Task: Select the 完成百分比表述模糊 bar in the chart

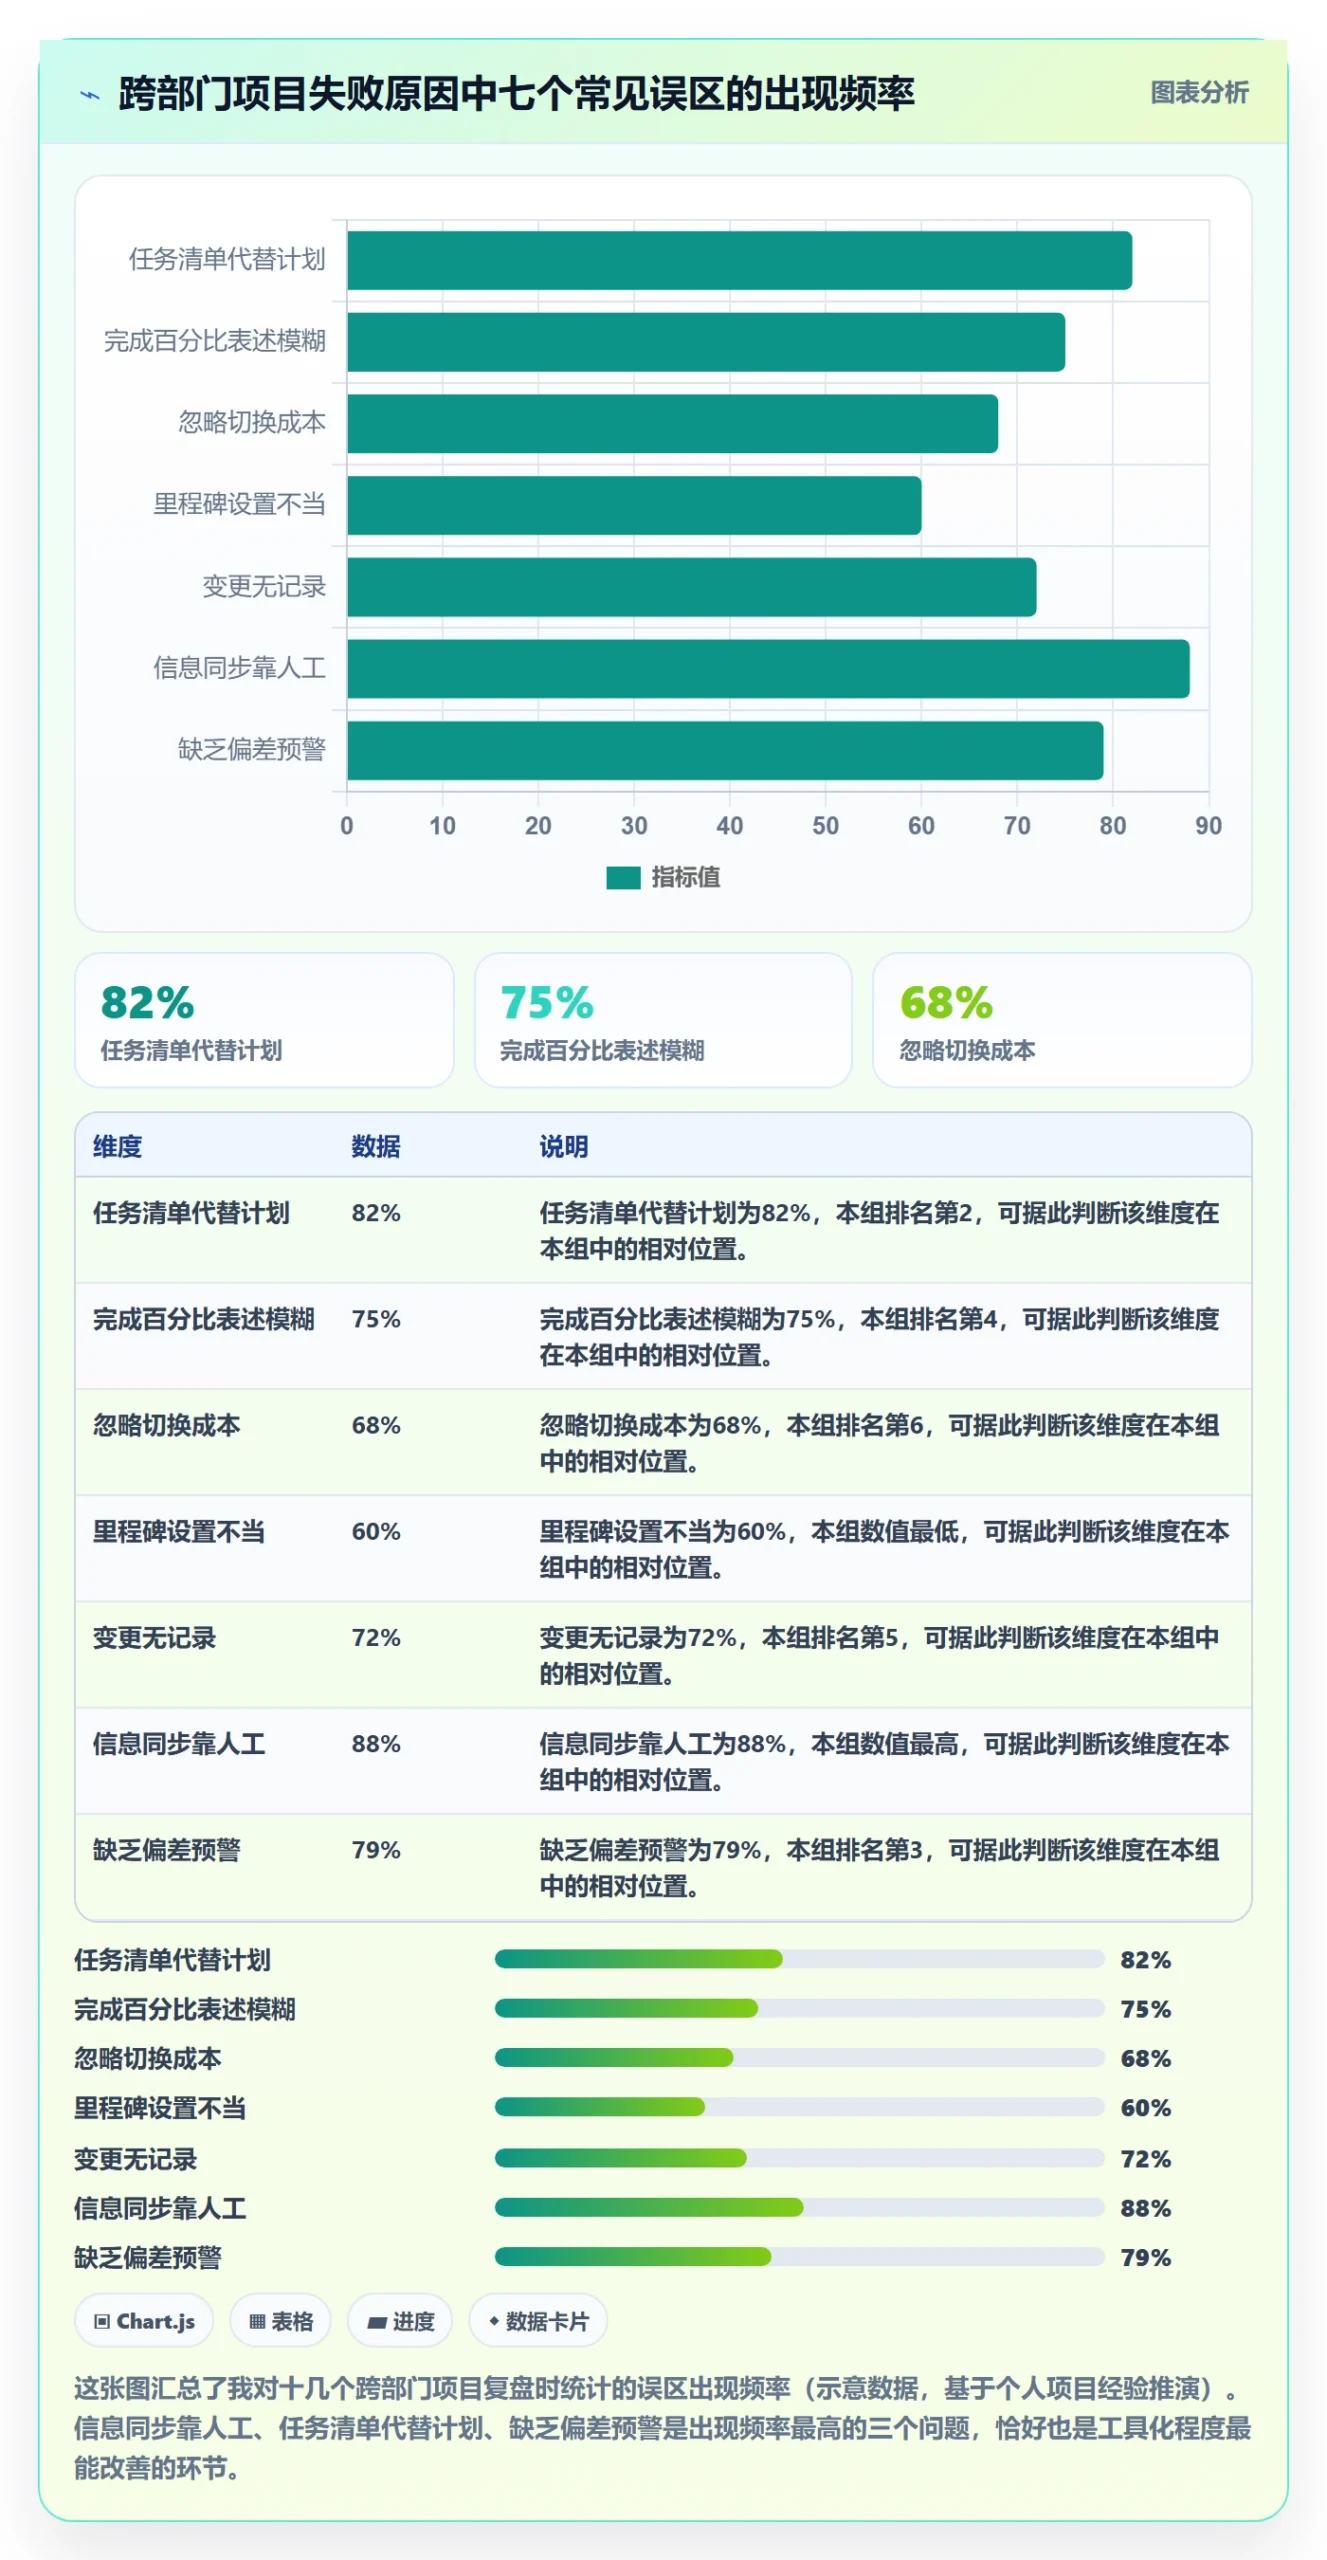Action: [x=706, y=342]
